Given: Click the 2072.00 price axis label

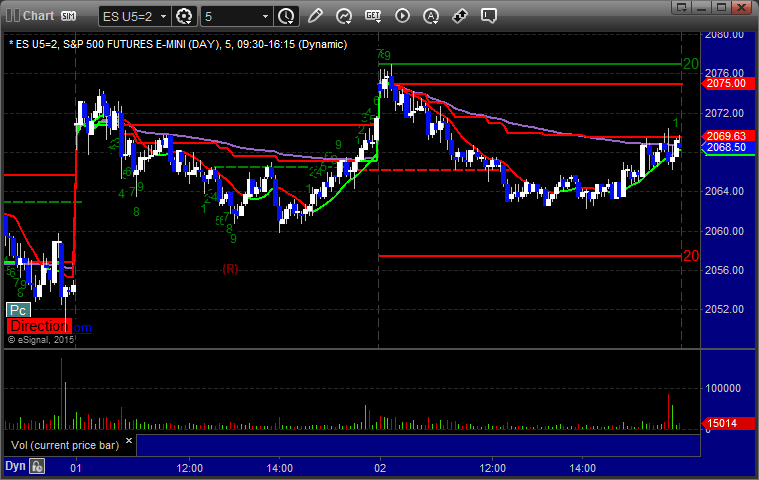Looking at the screenshot, I should (x=724, y=113).
